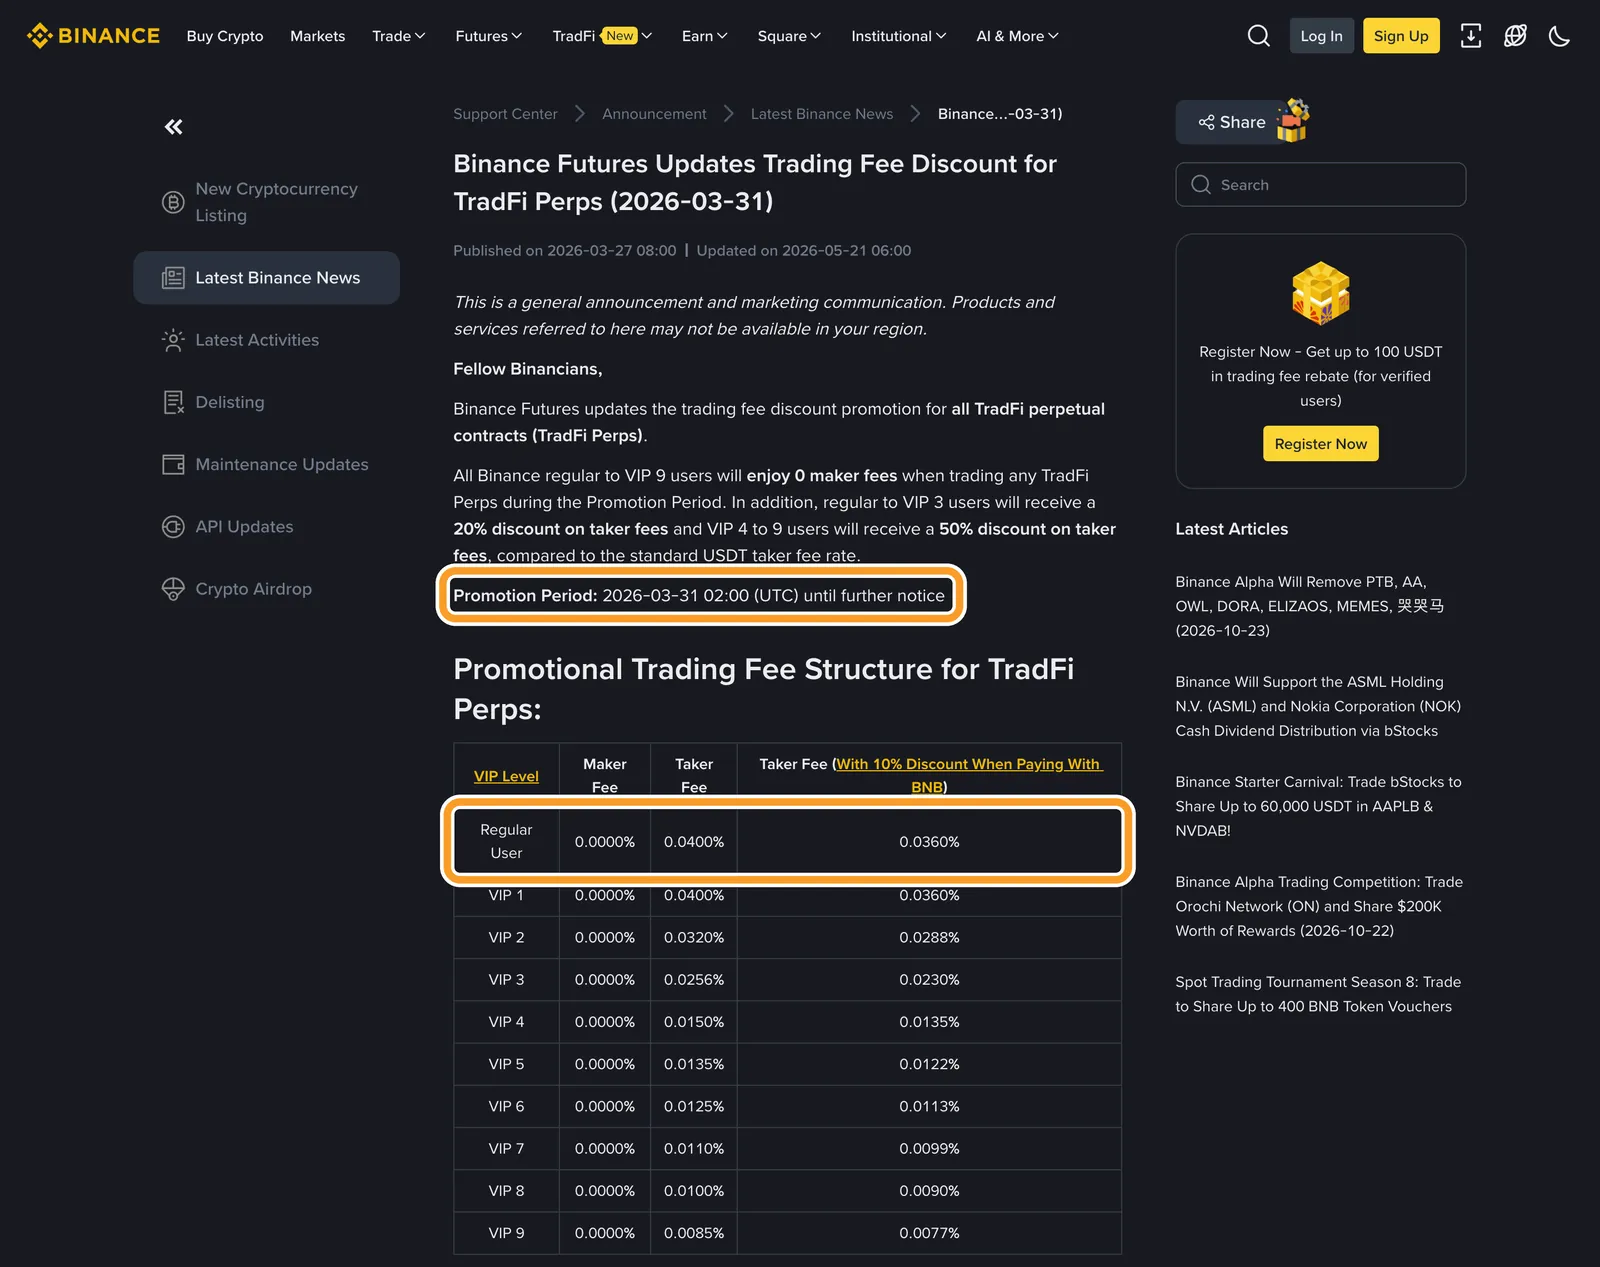Open the VIP Level link
This screenshot has width=1600, height=1267.
(x=506, y=776)
